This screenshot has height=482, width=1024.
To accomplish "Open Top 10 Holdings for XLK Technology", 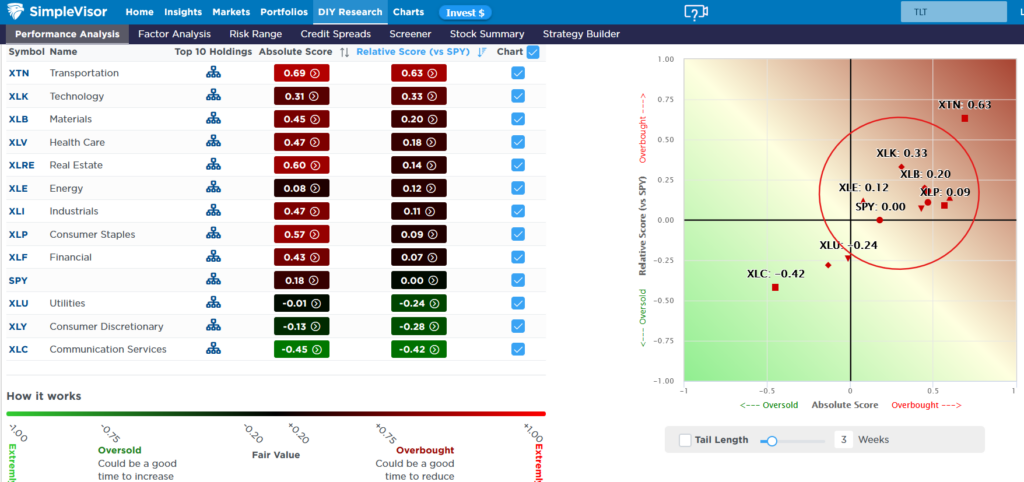I will 213,96.
